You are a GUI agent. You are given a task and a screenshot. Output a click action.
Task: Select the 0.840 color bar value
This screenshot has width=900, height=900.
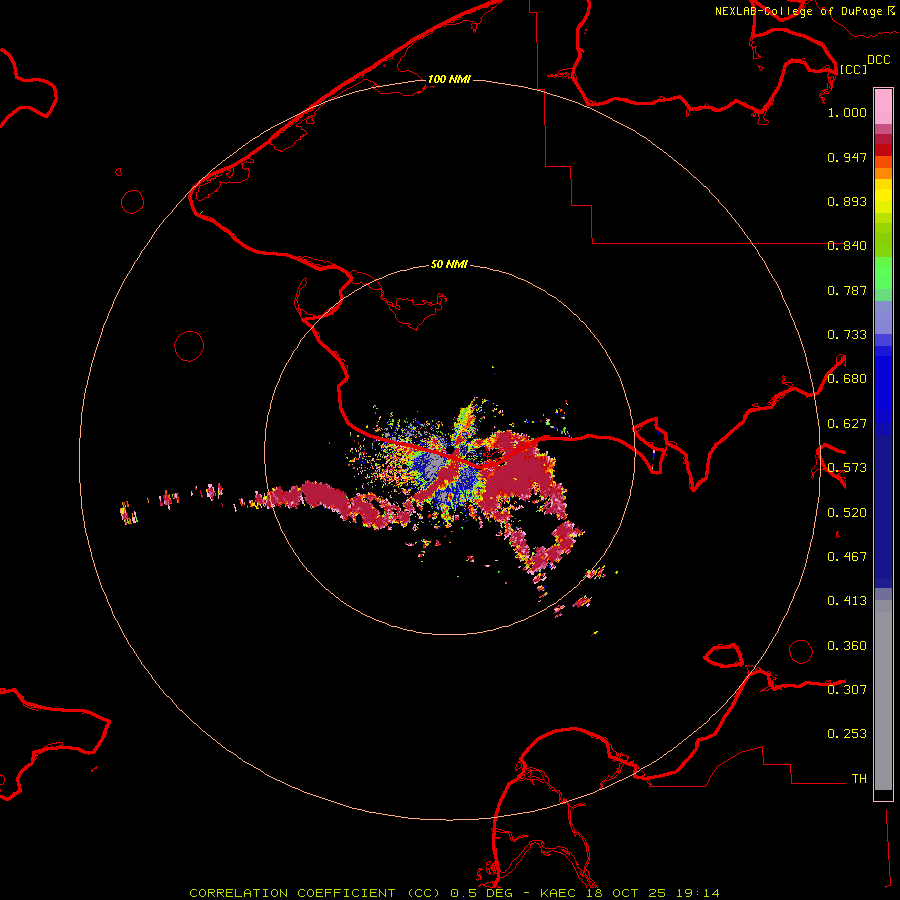click(x=847, y=246)
